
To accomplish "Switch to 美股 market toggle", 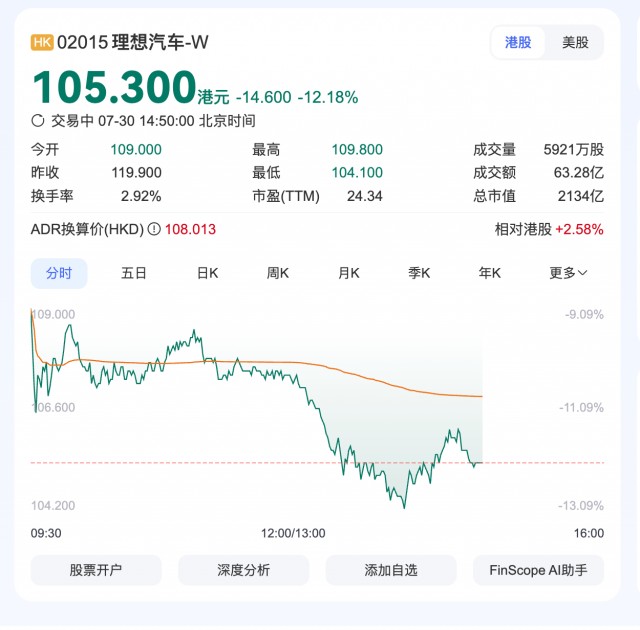I will click(x=575, y=42).
